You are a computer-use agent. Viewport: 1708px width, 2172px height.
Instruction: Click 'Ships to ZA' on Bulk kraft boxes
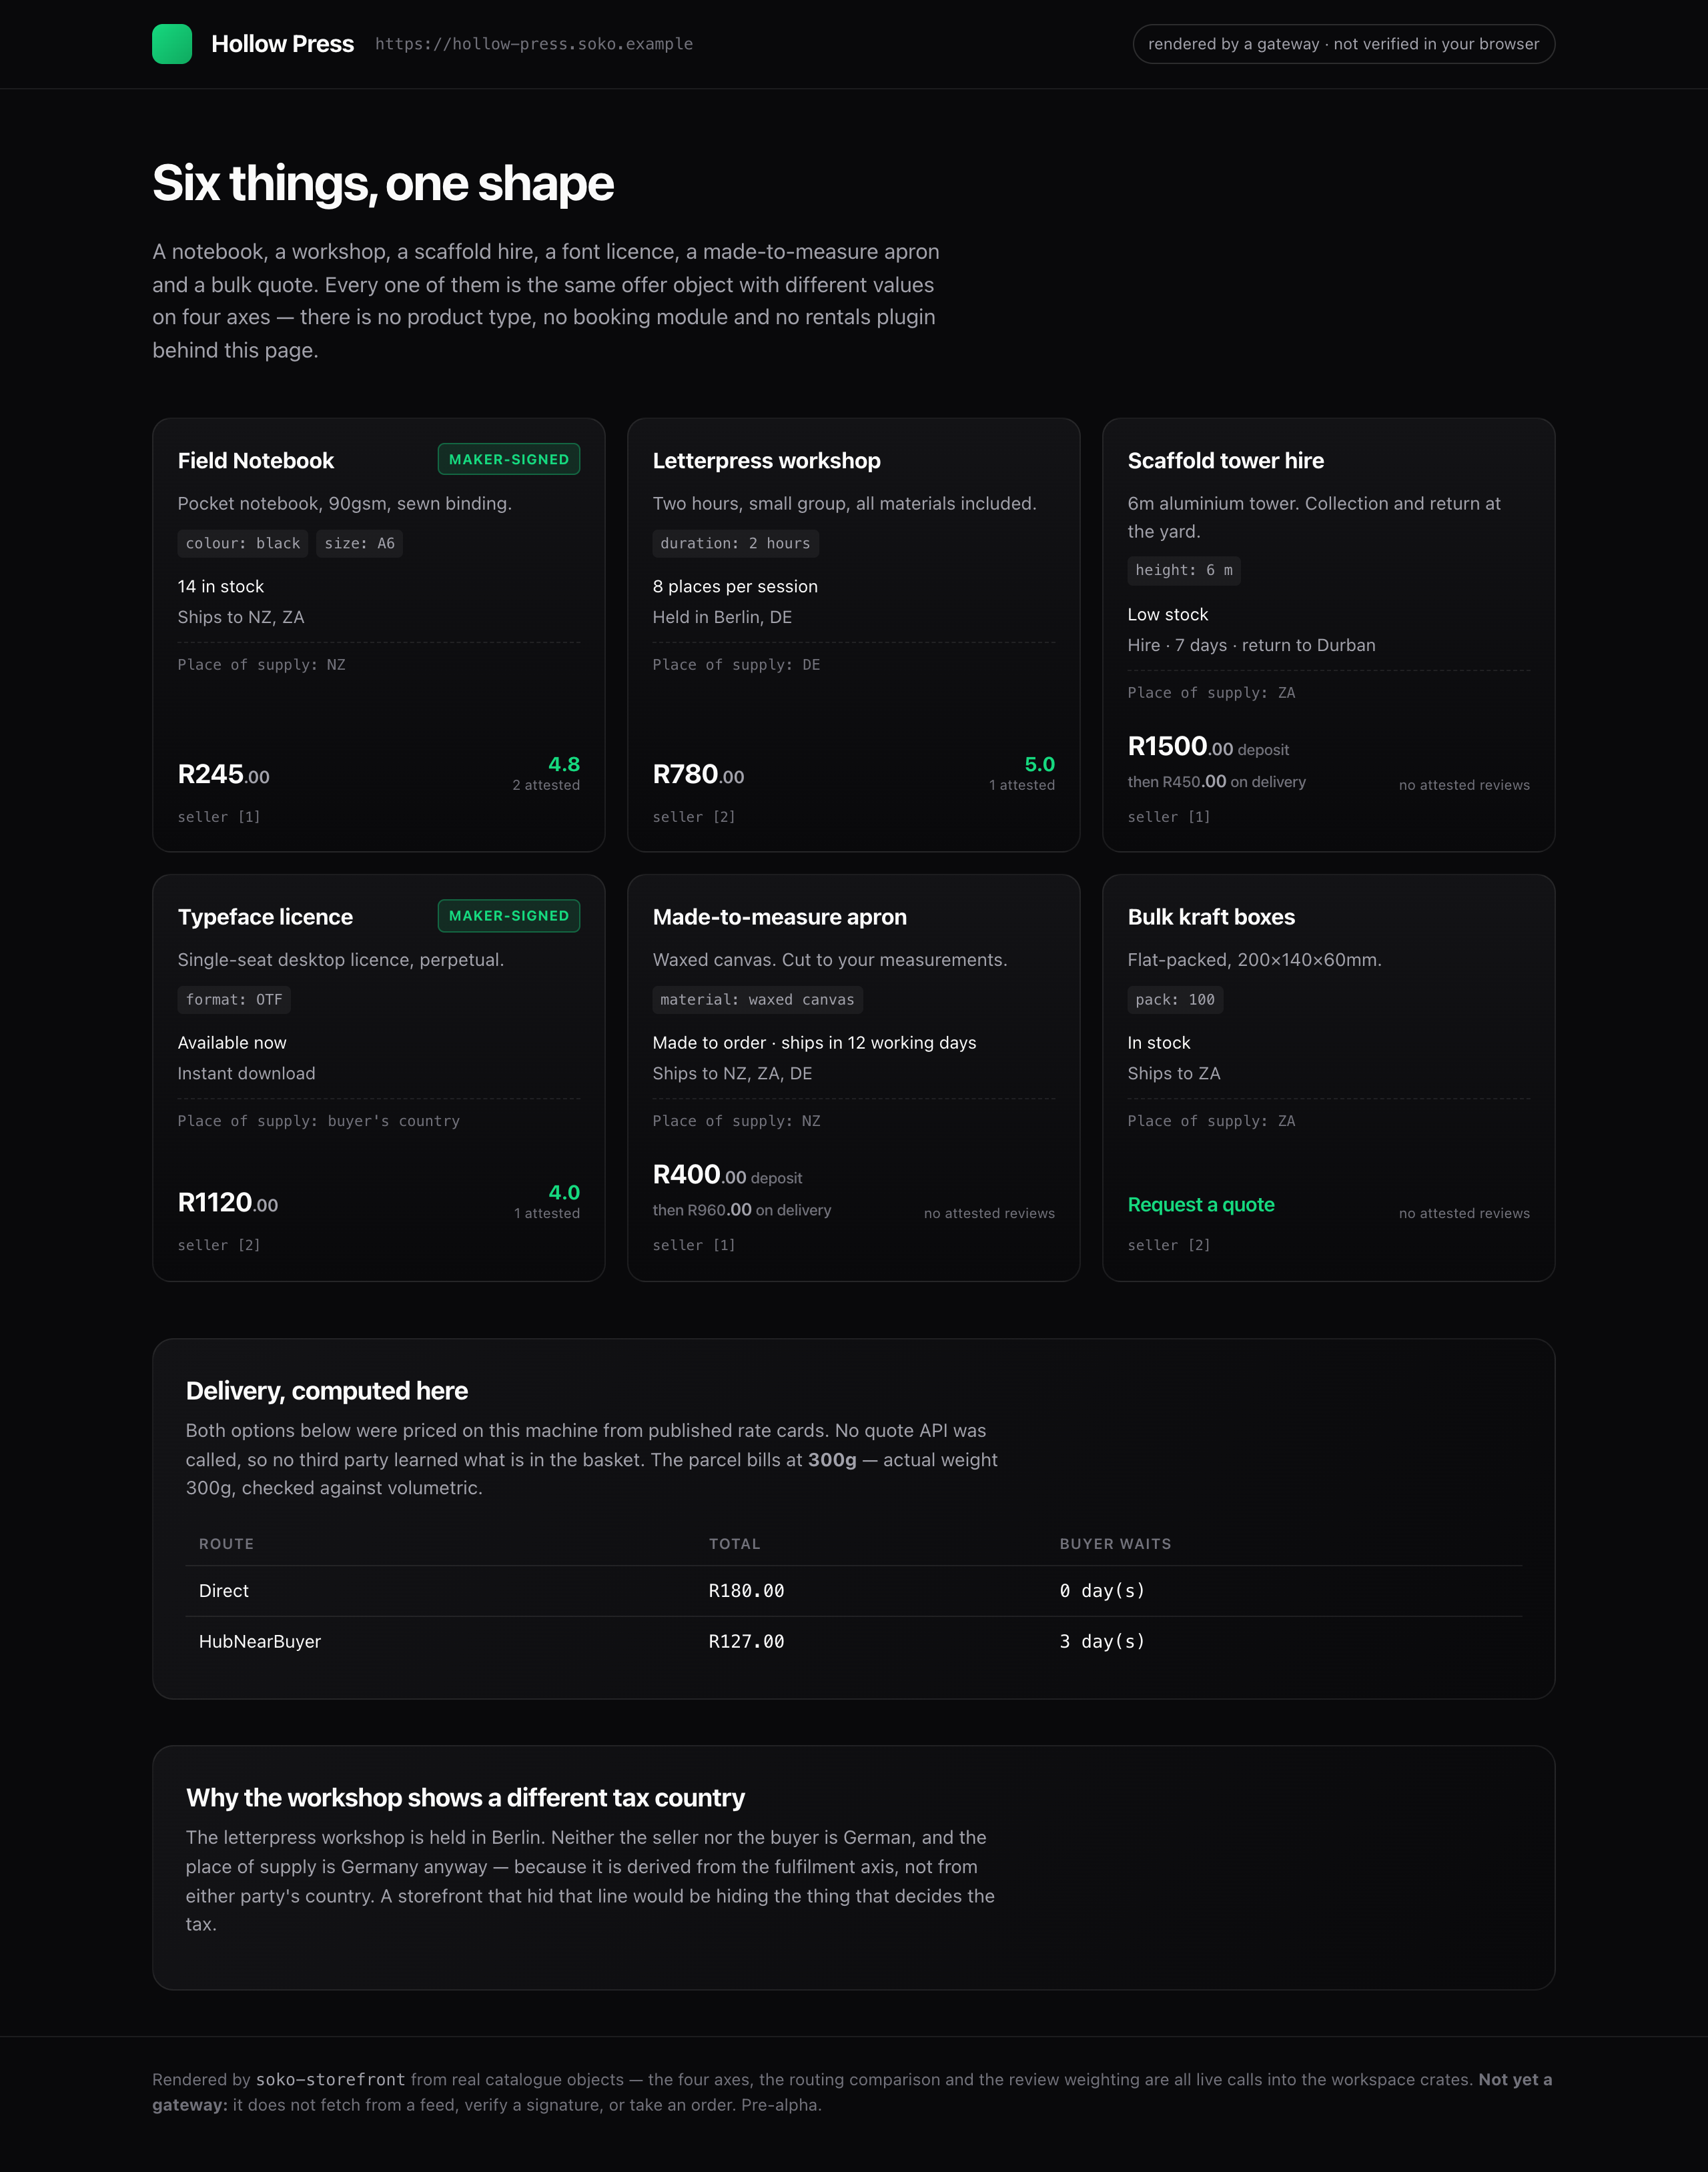click(x=1174, y=1073)
